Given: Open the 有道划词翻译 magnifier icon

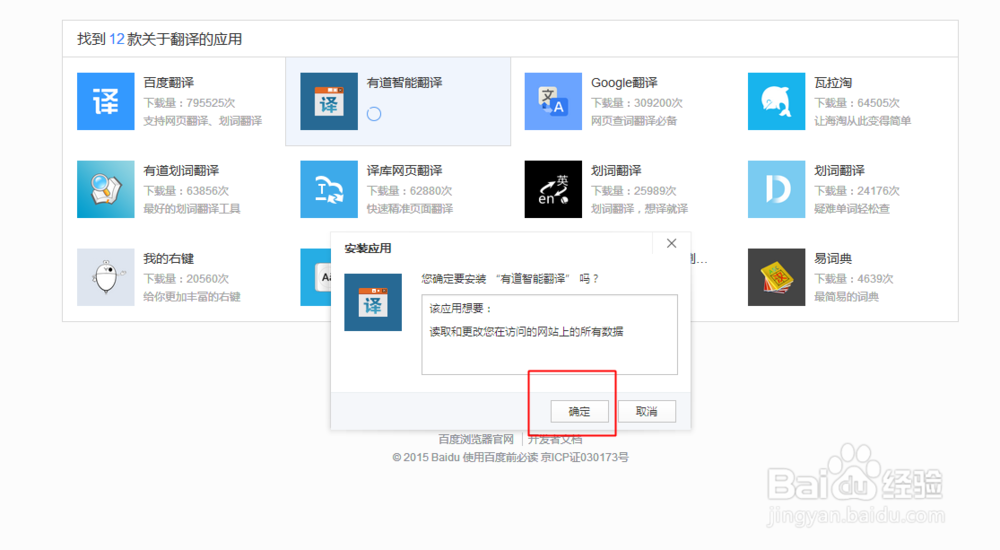Looking at the screenshot, I should (106, 190).
